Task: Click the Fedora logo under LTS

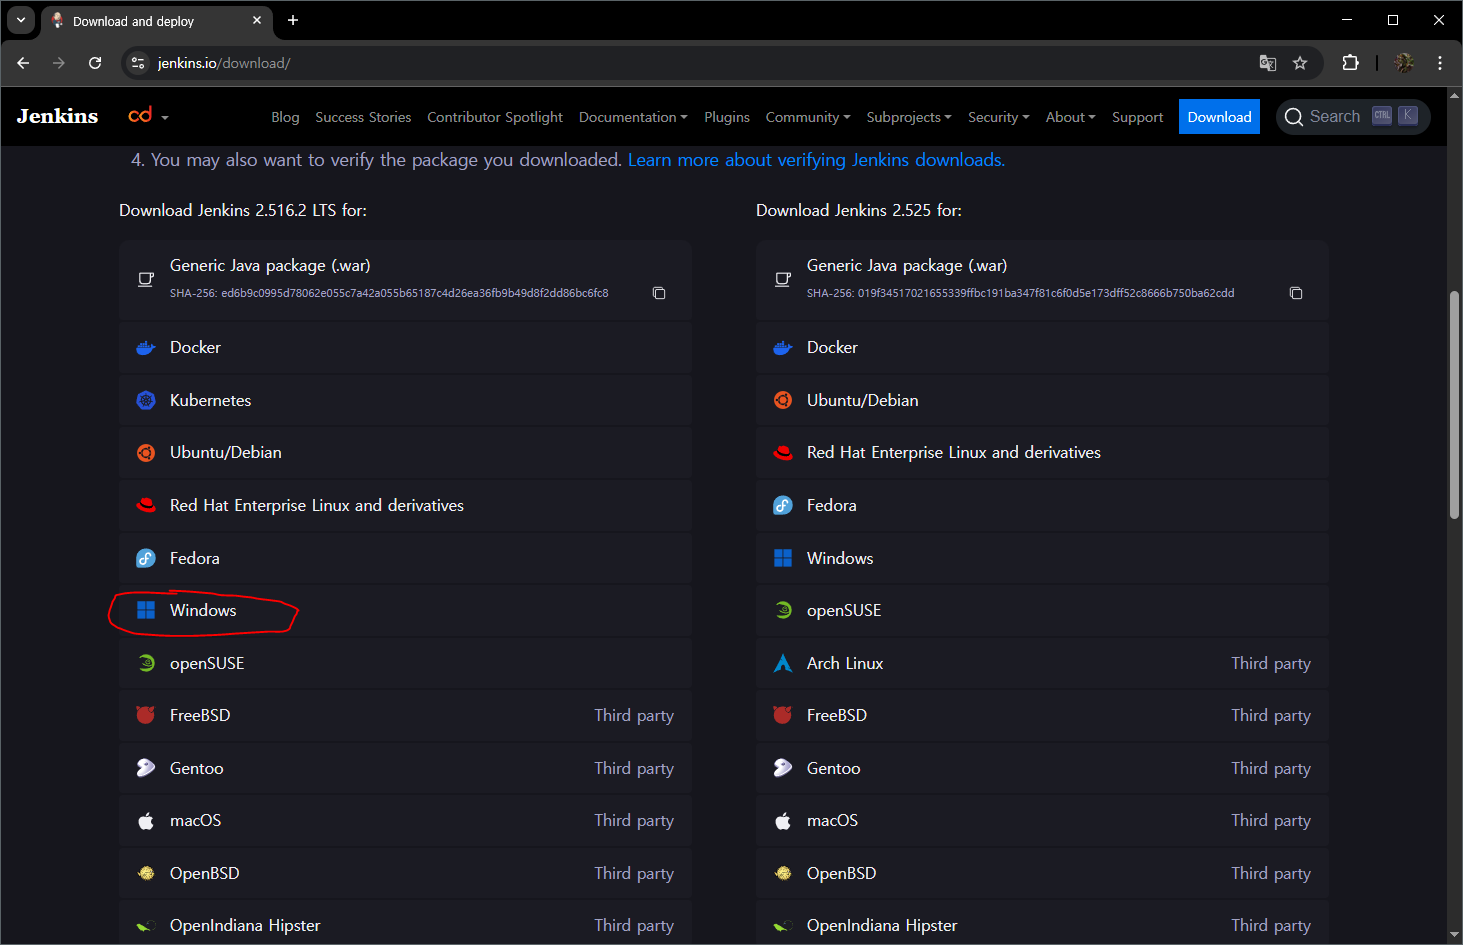Action: coord(146,558)
